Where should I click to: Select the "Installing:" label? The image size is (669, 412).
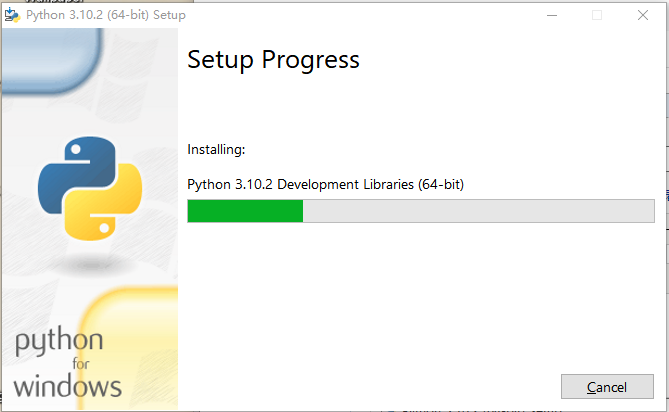click(x=216, y=150)
